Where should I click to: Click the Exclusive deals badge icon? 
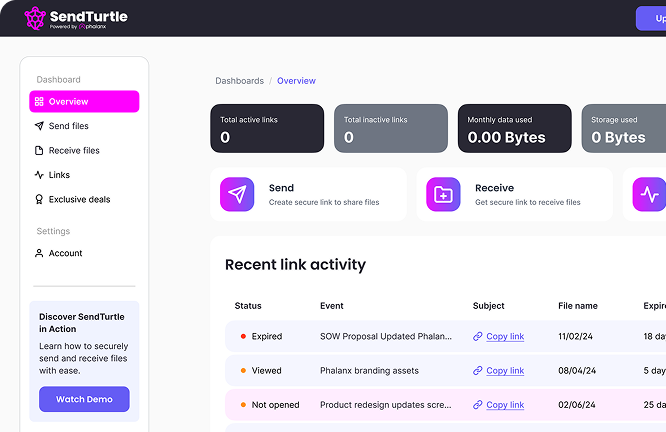point(39,199)
